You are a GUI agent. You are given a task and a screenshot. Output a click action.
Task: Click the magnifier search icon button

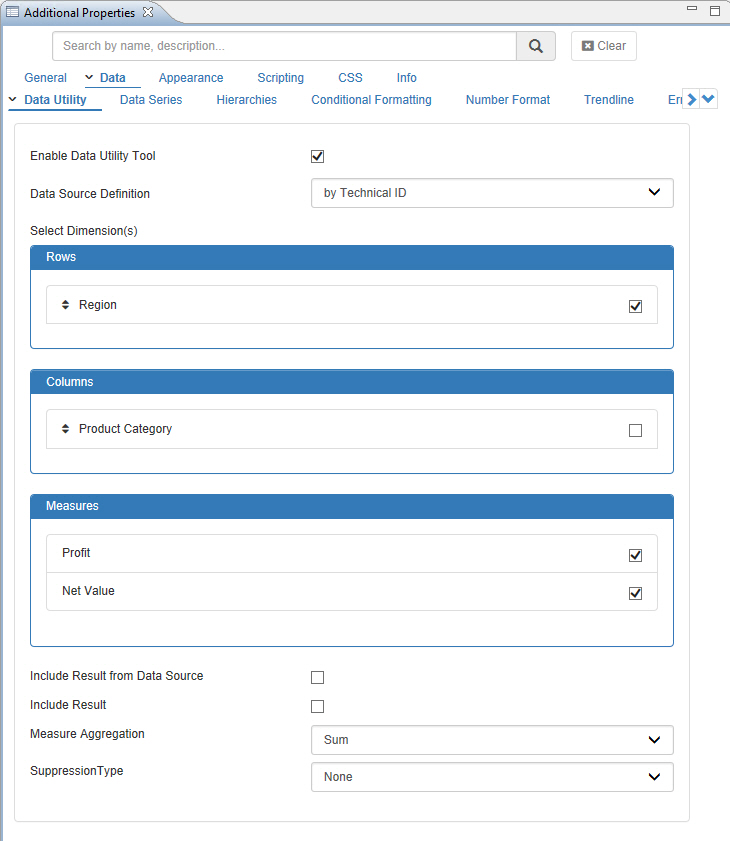536,46
